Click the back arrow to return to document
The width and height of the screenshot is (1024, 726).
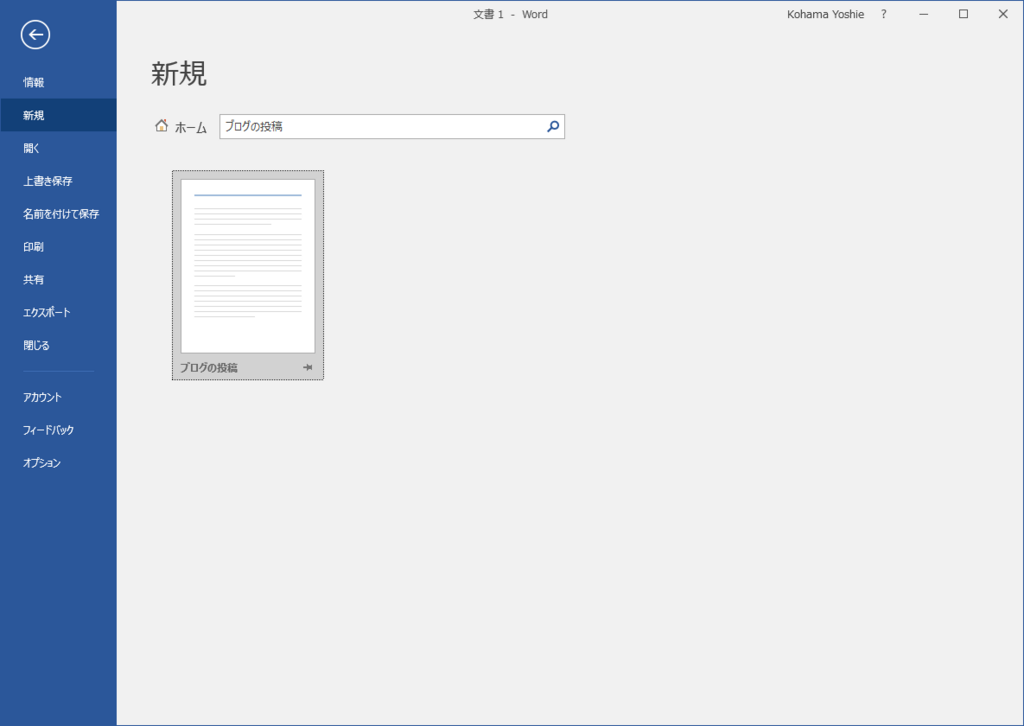[x=35, y=35]
